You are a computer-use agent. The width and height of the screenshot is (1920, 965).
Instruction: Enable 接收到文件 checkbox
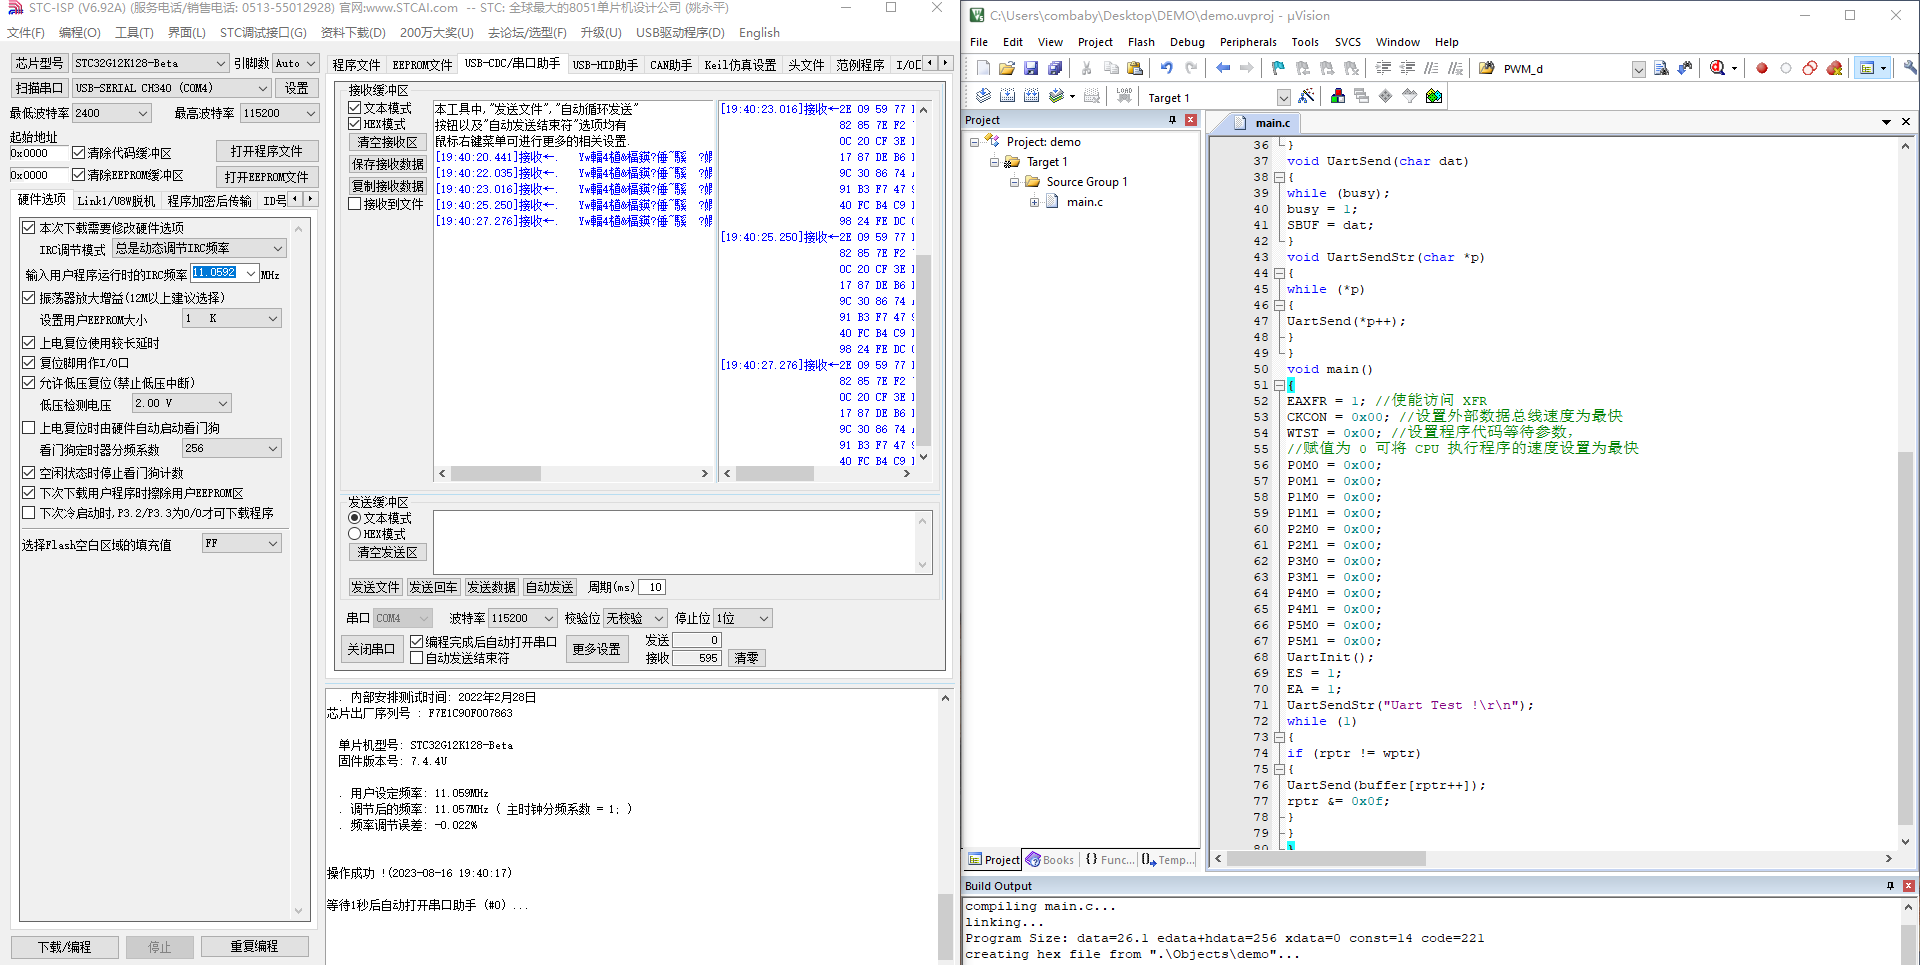354,204
